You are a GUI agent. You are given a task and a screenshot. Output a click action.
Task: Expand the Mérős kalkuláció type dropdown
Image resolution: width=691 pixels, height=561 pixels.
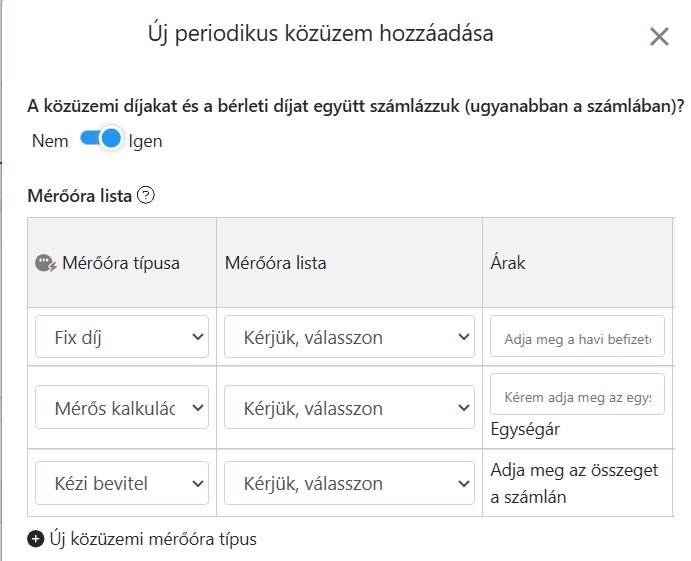pyautogui.click(x=122, y=408)
